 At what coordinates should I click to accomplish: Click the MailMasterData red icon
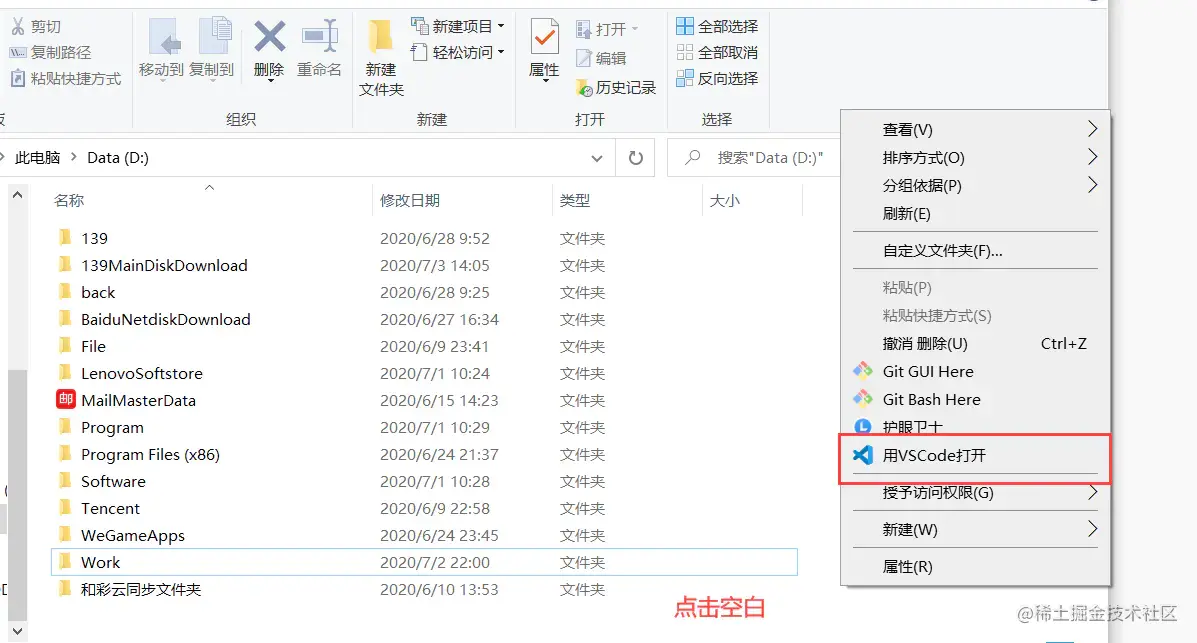click(x=66, y=399)
